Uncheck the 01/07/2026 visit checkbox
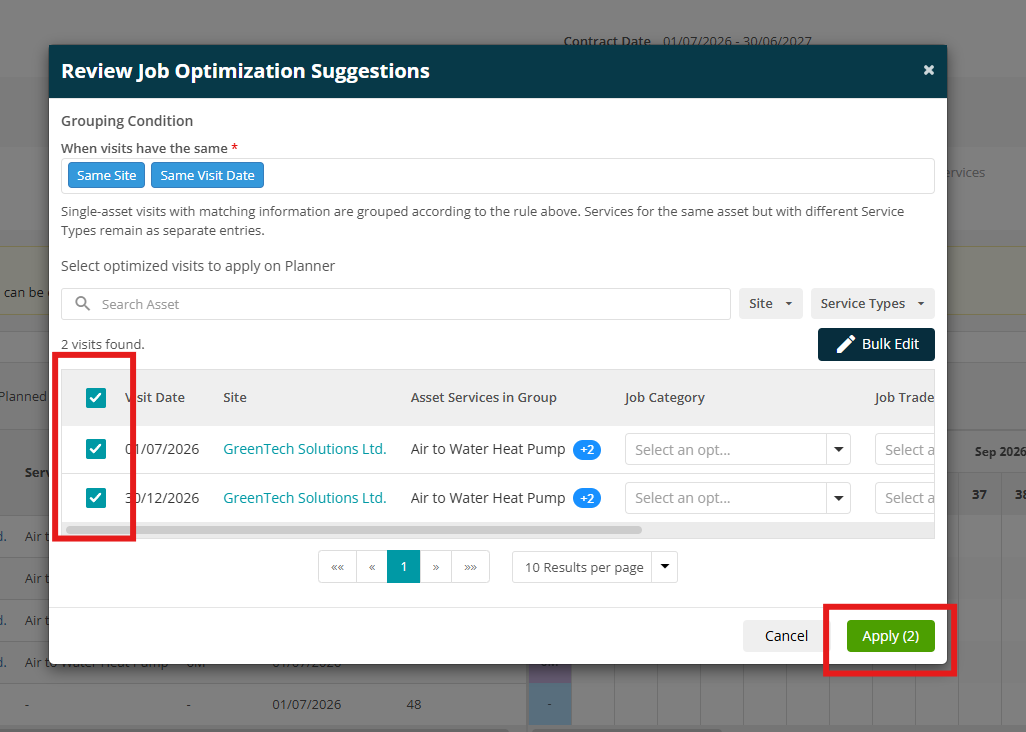Viewport: 1026px width, 732px height. coord(96,449)
